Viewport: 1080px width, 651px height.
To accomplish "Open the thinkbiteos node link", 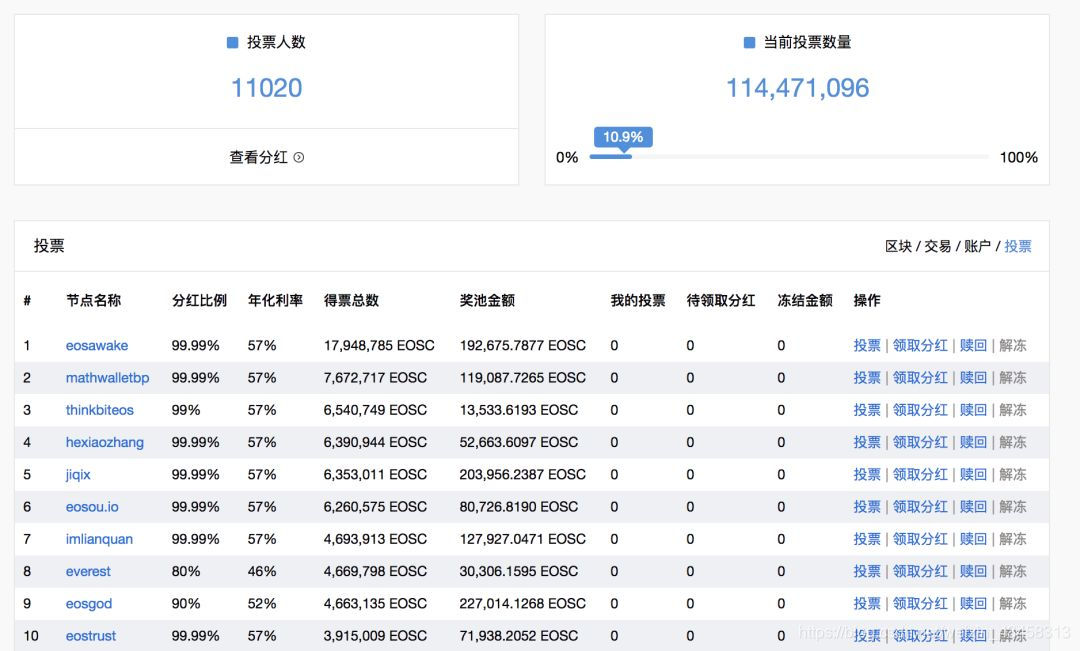I will click(100, 410).
